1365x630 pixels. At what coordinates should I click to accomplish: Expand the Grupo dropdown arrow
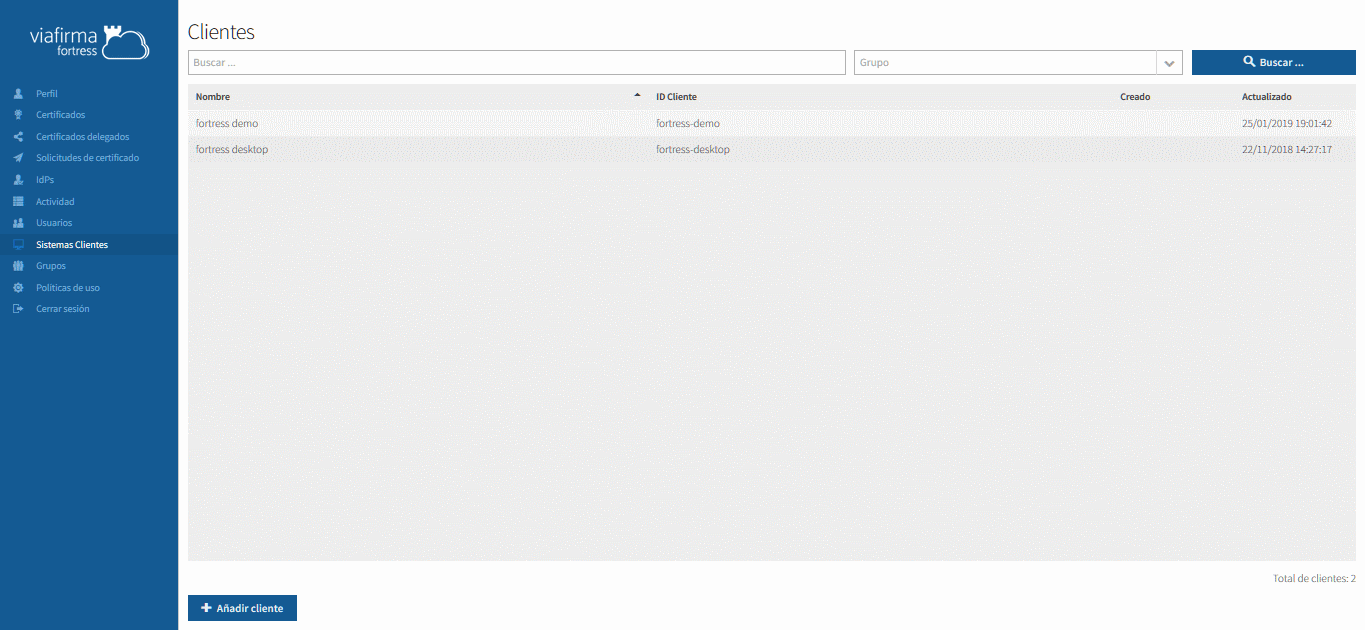[x=1169, y=63]
